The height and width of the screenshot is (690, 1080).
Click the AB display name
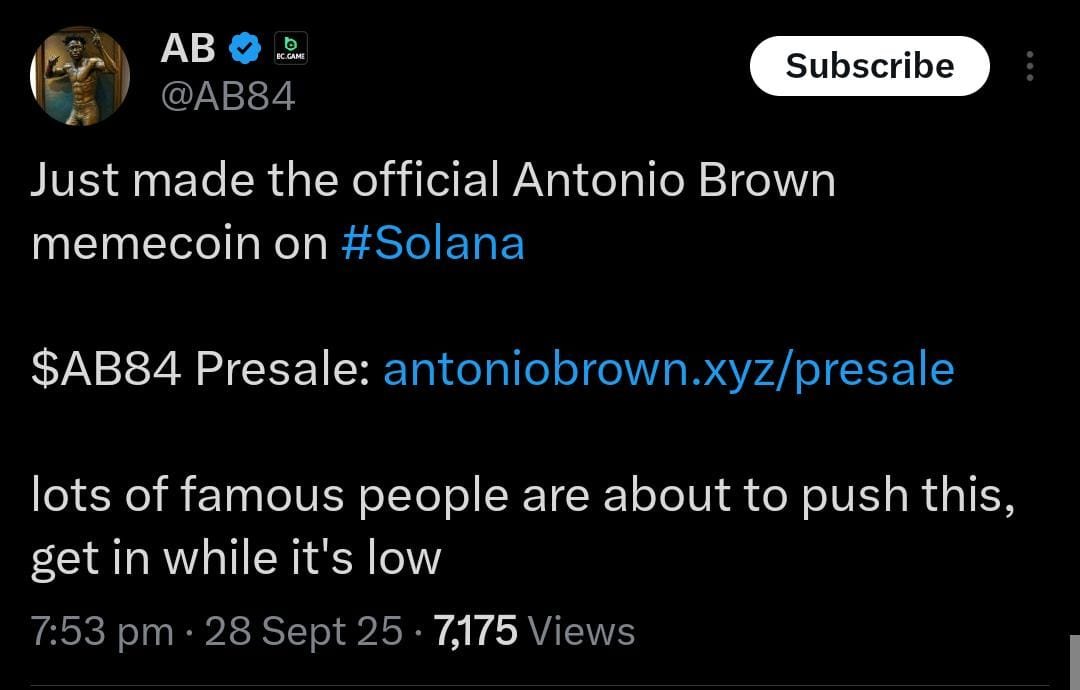191,44
